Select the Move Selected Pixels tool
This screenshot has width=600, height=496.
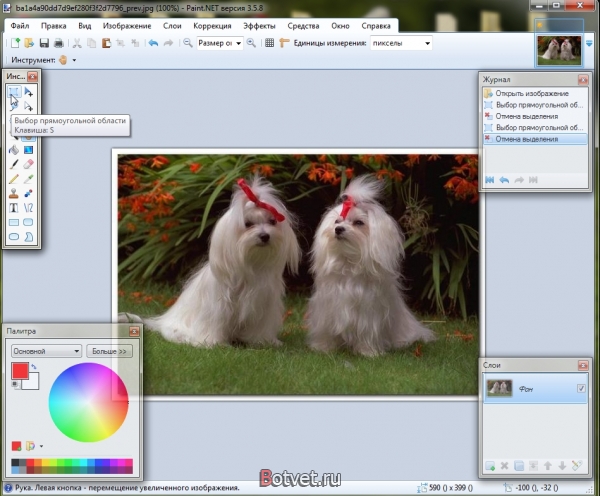(x=29, y=91)
